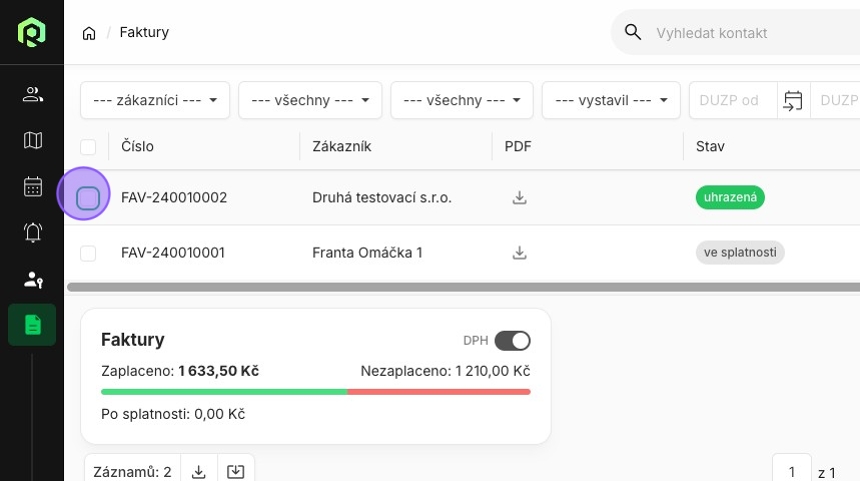This screenshot has height=481, width=860.
Task: Click the date range swap icon
Action: coord(793,100)
